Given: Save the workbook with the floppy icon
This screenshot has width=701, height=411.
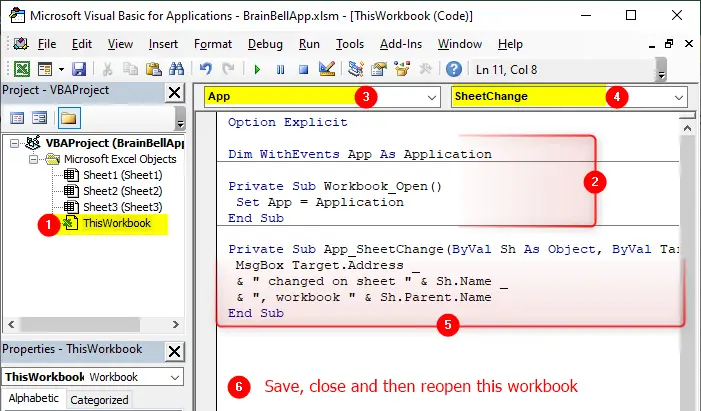Looking at the screenshot, I should tap(79, 69).
